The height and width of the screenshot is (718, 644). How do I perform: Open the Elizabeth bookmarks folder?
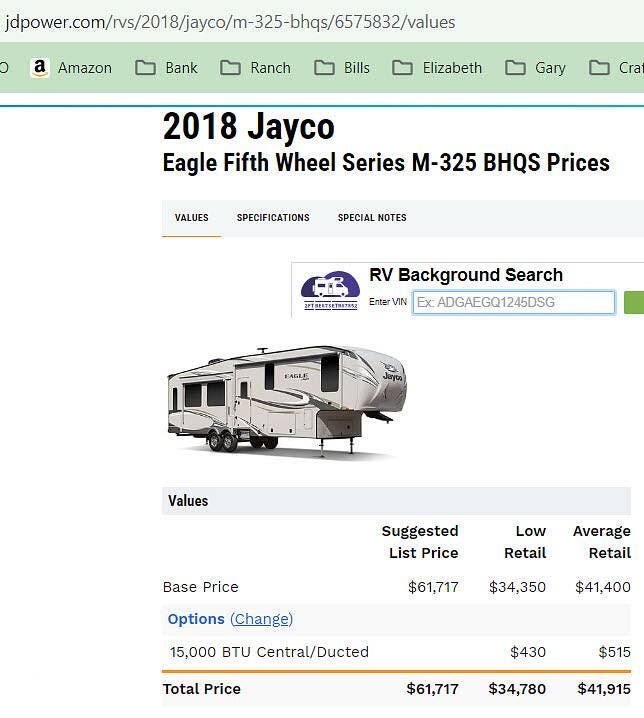point(437,68)
